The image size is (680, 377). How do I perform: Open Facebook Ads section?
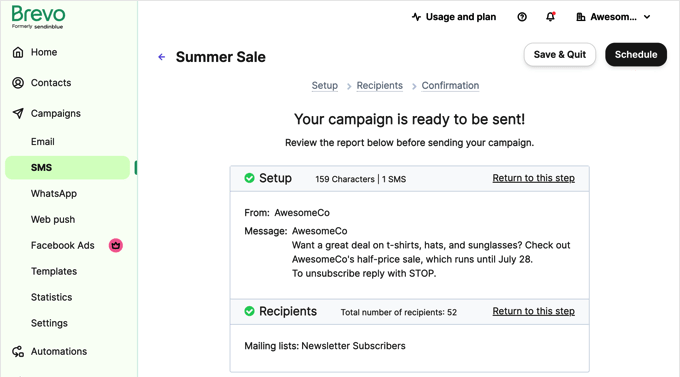pos(62,246)
